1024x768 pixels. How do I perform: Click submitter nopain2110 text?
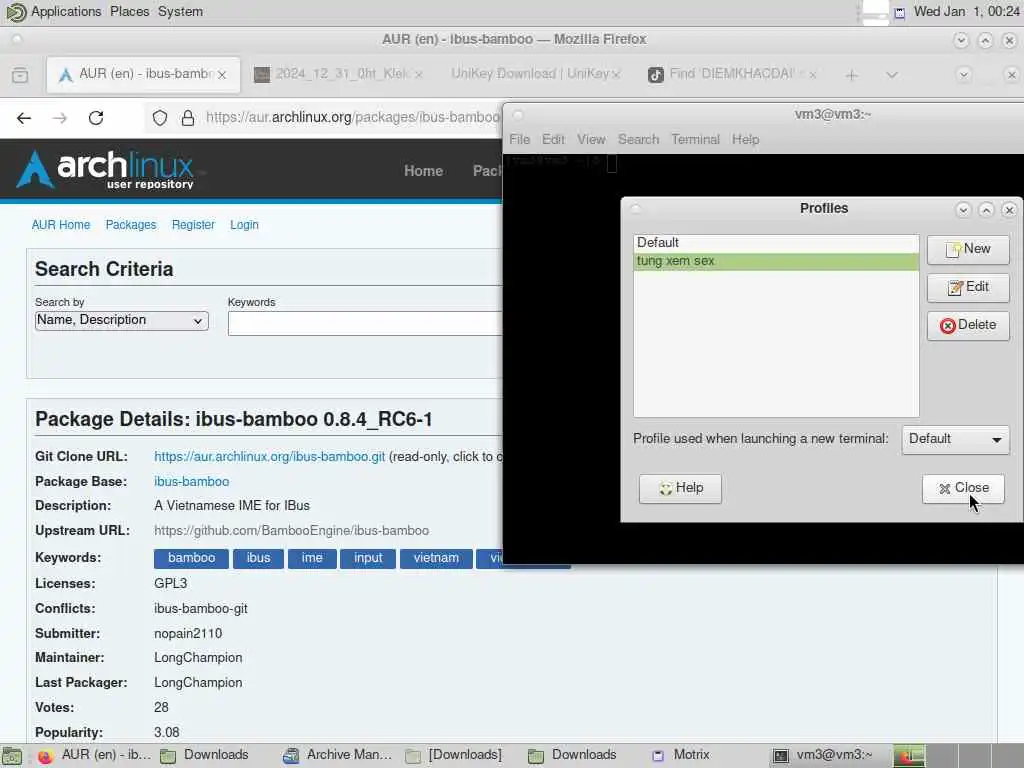[188, 633]
